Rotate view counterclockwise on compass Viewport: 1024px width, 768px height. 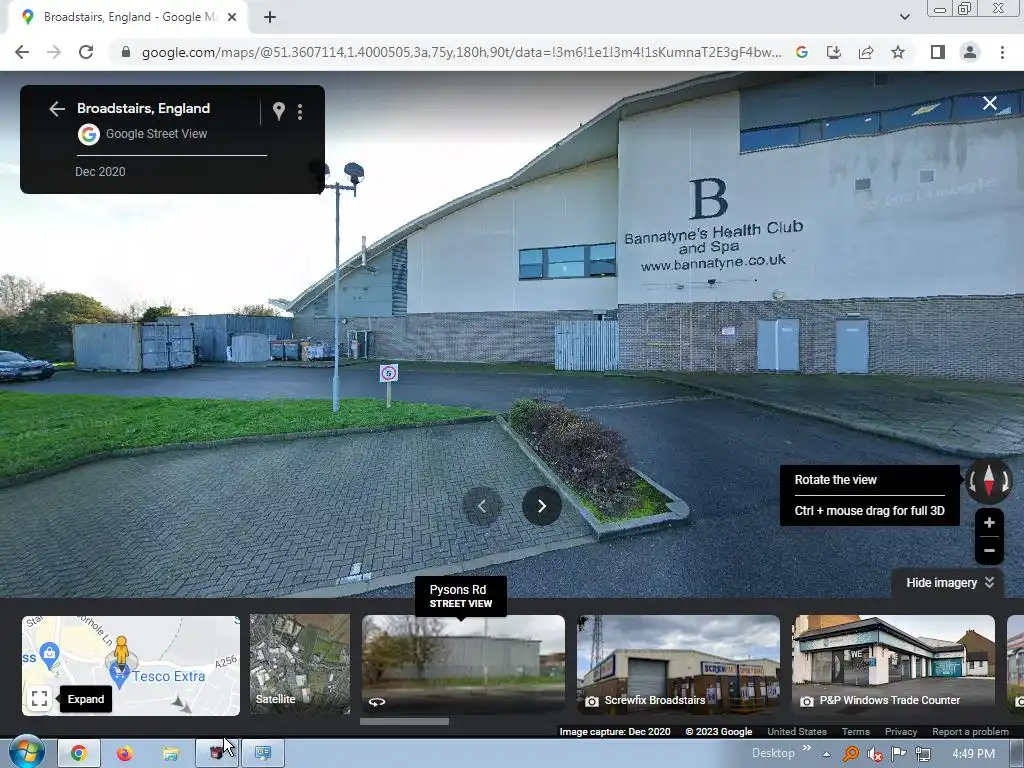(972, 482)
